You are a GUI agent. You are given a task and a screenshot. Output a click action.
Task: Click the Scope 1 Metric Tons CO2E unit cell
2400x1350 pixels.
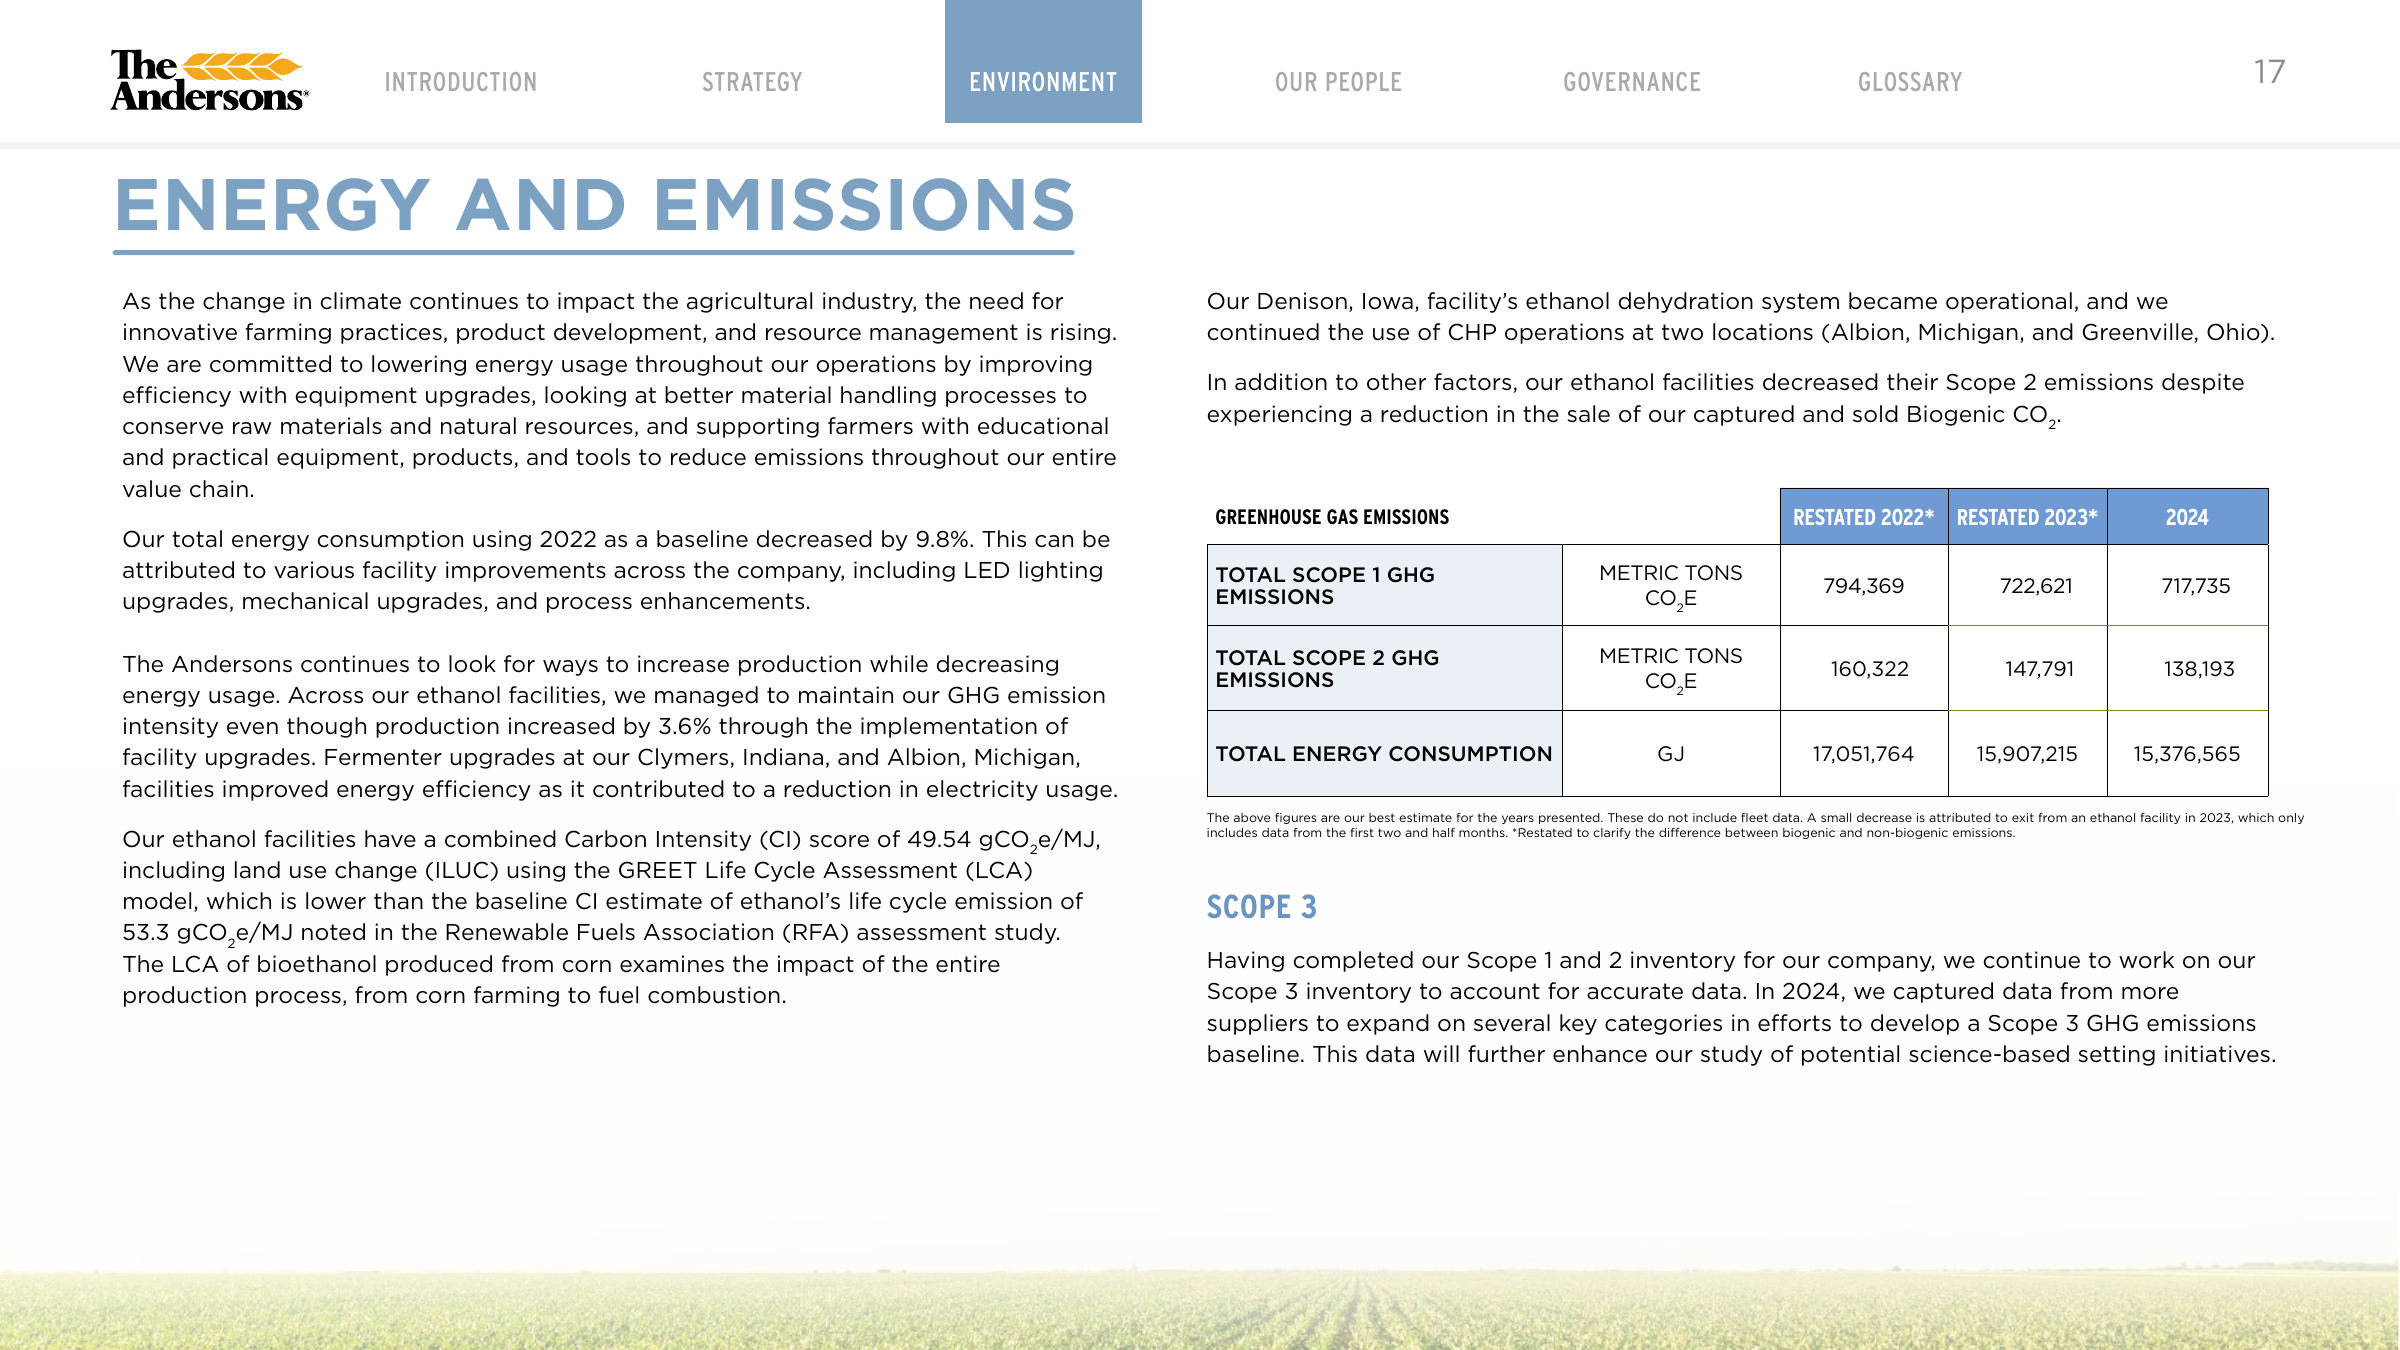[1671, 586]
